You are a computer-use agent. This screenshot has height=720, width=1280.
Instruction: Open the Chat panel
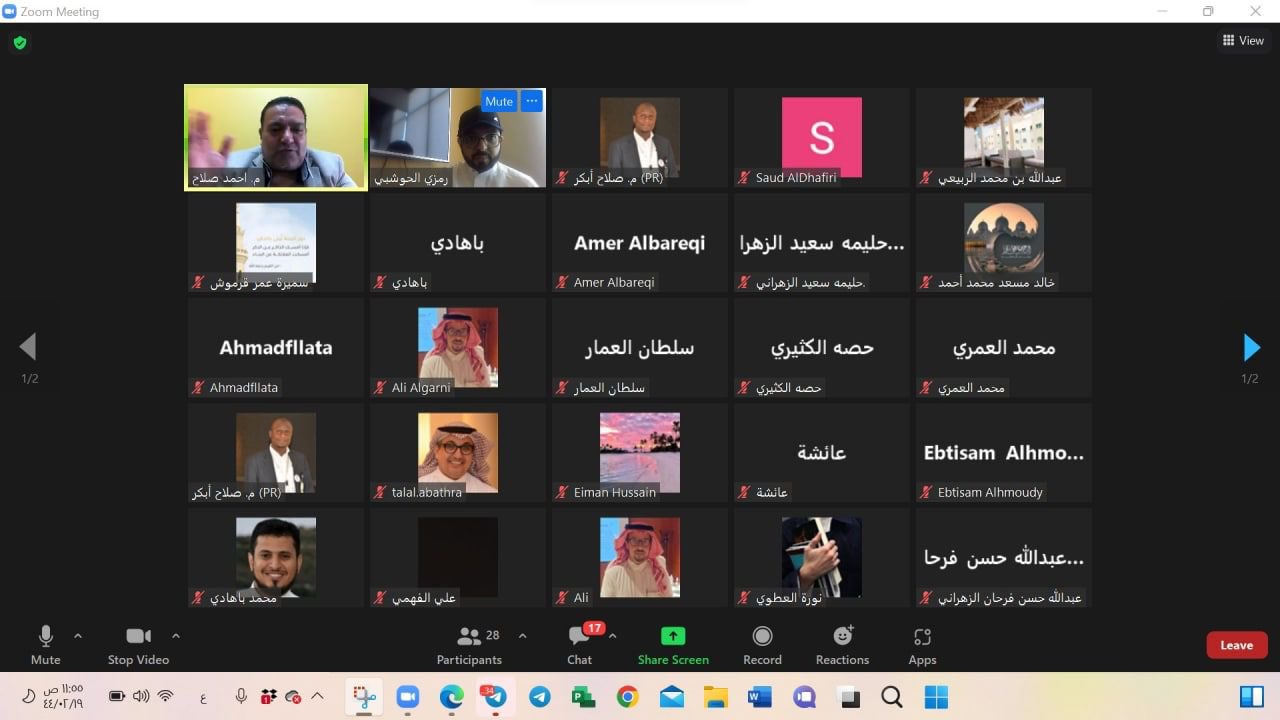click(x=580, y=645)
